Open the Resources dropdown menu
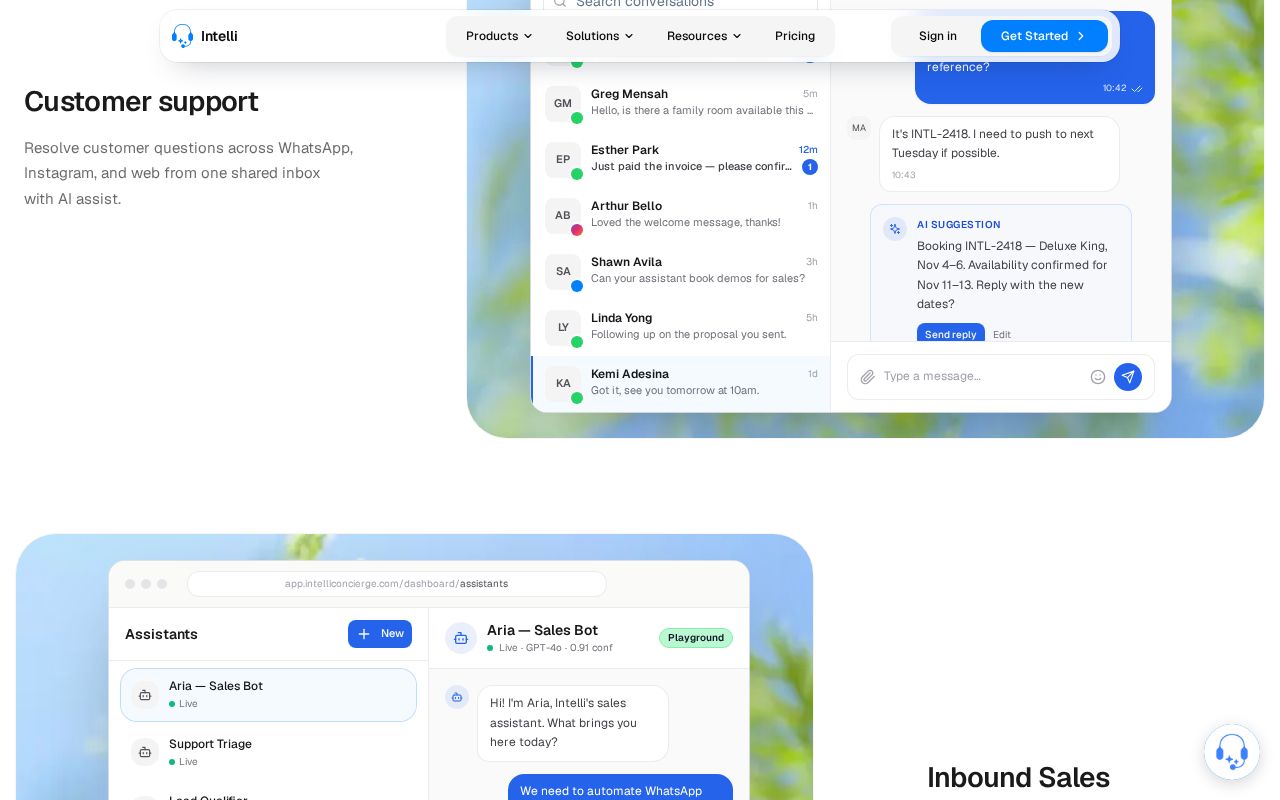The image size is (1280, 800). pyautogui.click(x=704, y=36)
